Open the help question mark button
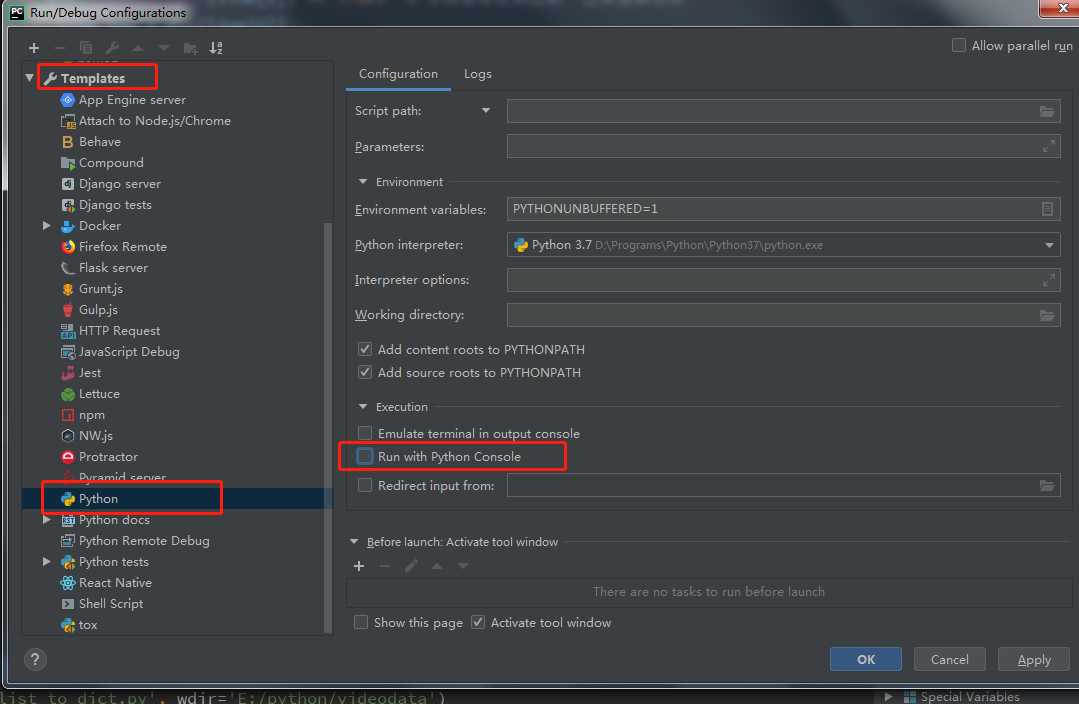This screenshot has height=704, width=1079. [x=35, y=659]
